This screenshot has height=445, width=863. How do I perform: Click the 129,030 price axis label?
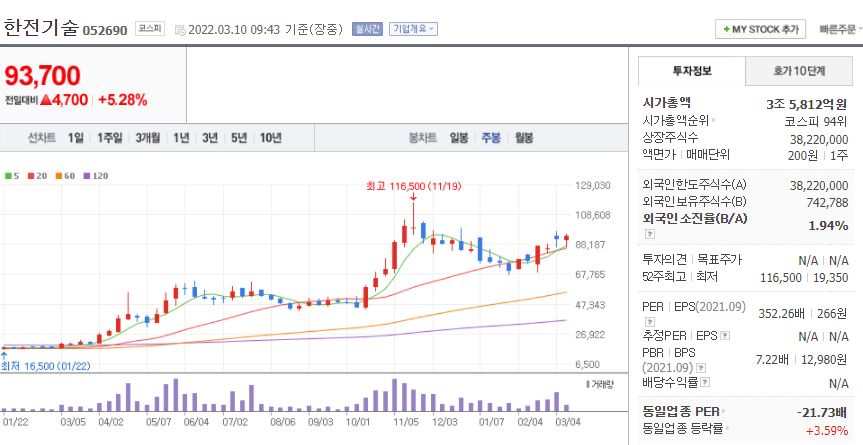coord(593,185)
